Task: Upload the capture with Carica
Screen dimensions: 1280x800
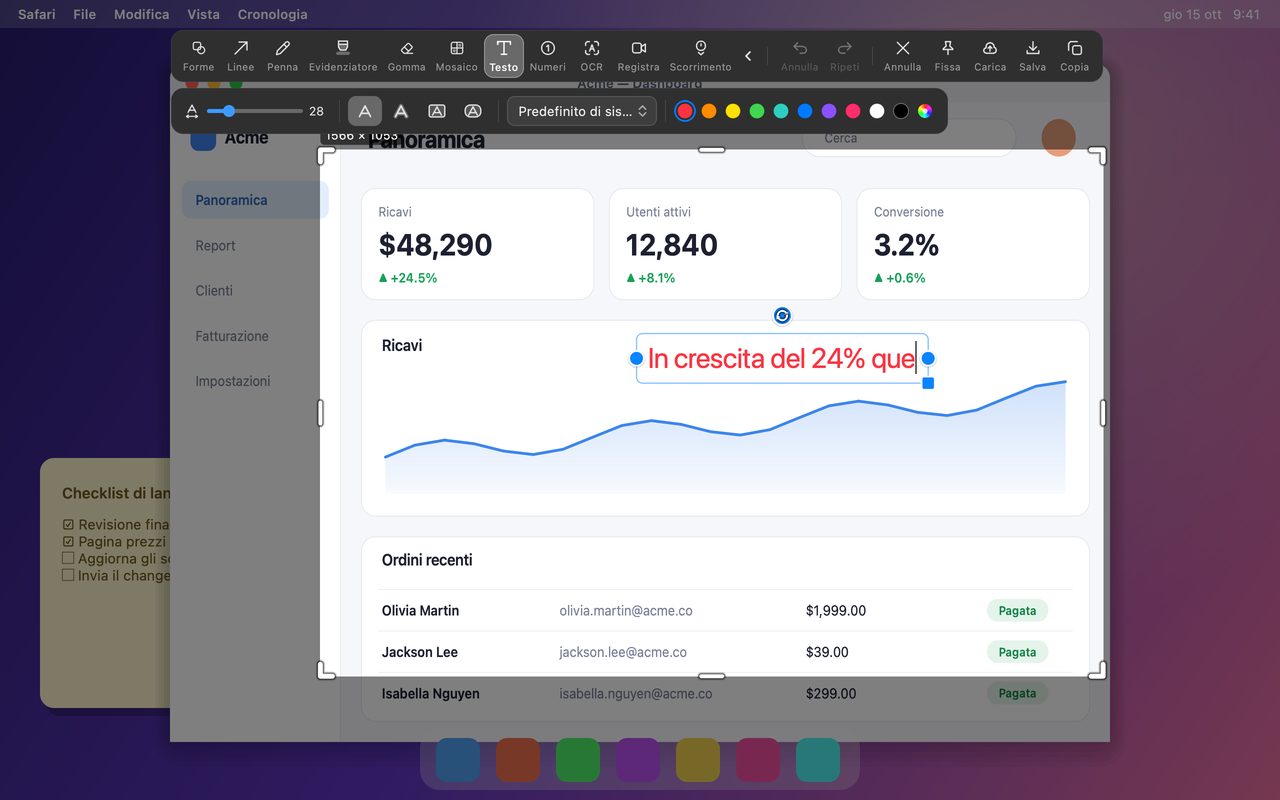Action: 990,56
